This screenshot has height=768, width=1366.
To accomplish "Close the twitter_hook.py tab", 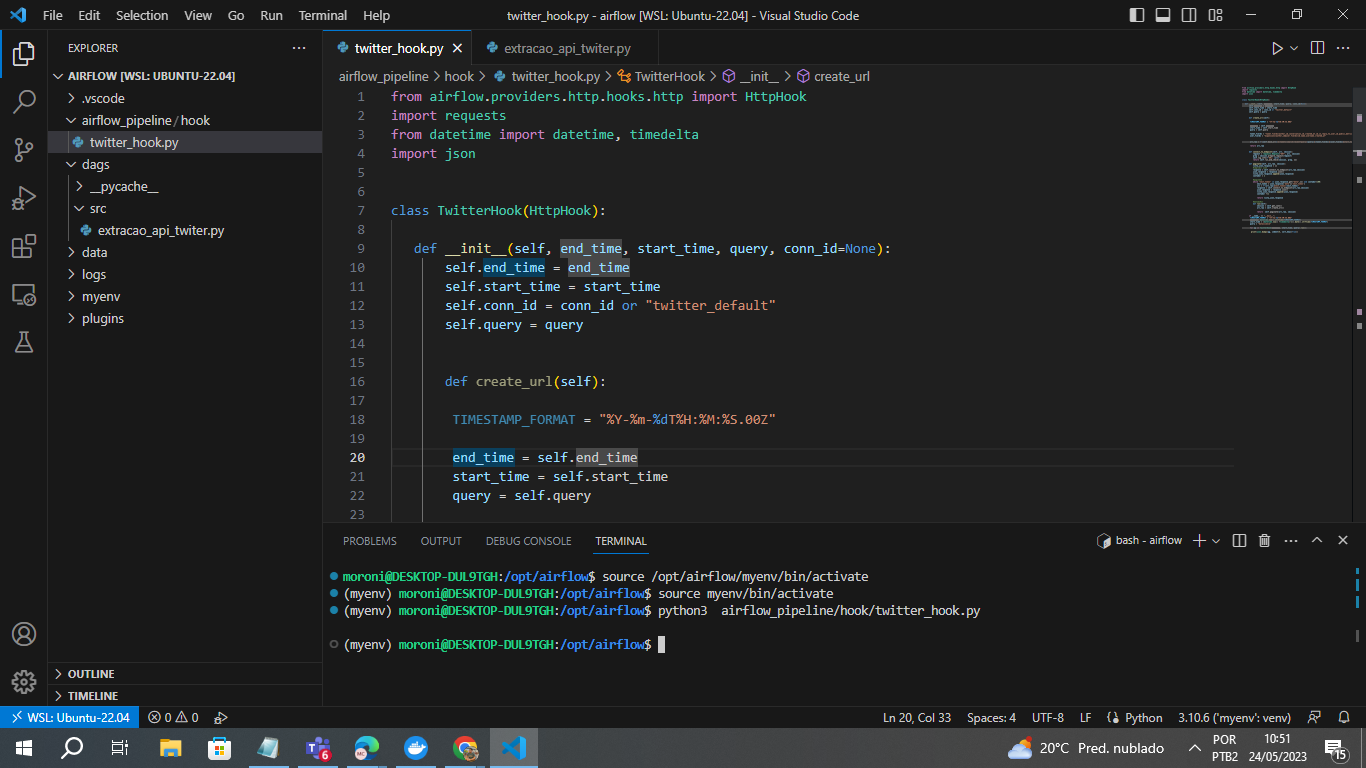I will (458, 48).
